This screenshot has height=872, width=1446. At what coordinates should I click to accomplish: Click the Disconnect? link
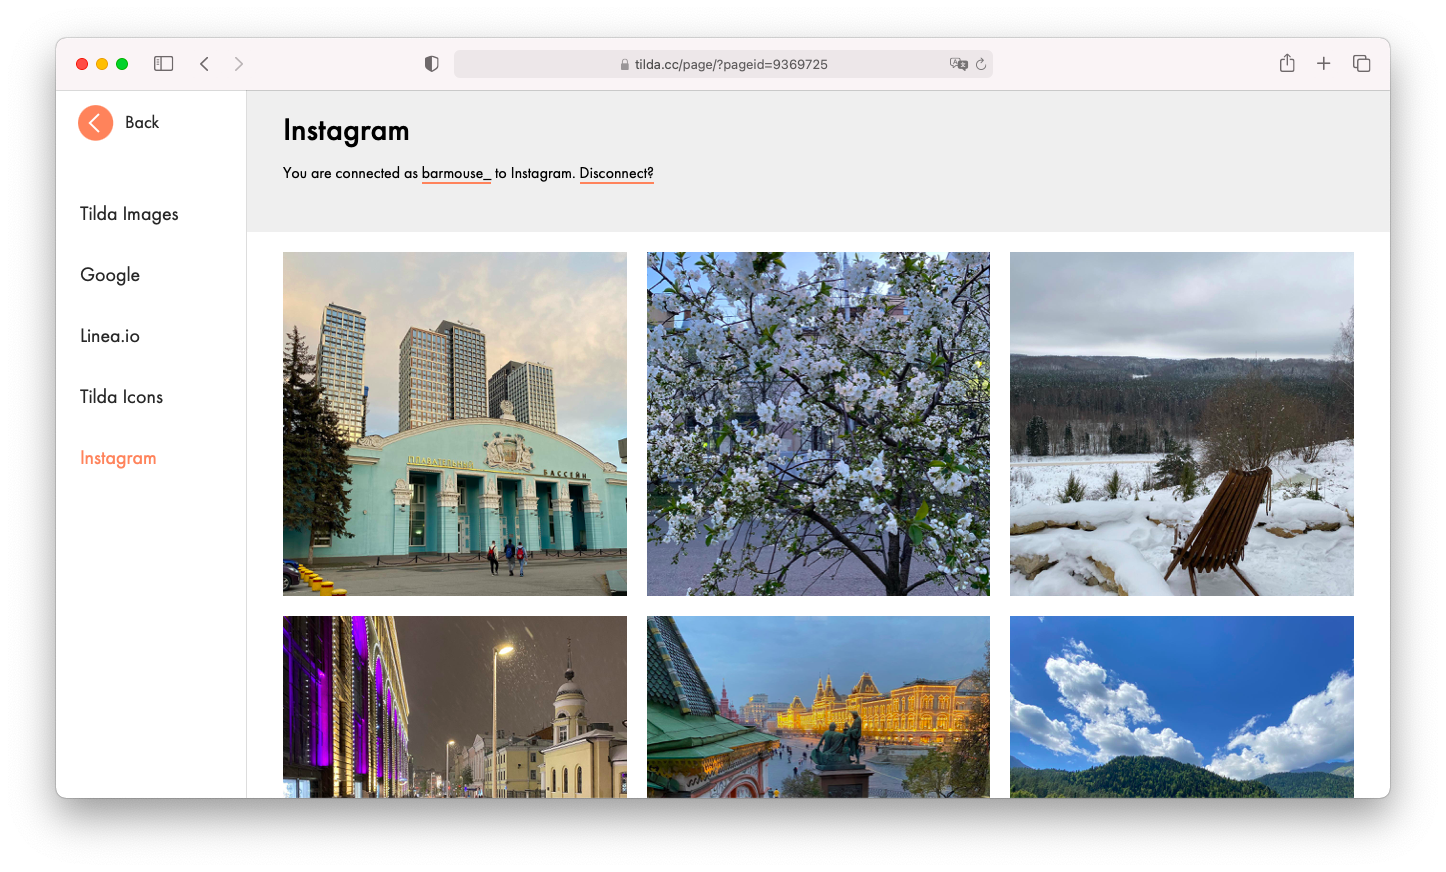[x=616, y=173]
